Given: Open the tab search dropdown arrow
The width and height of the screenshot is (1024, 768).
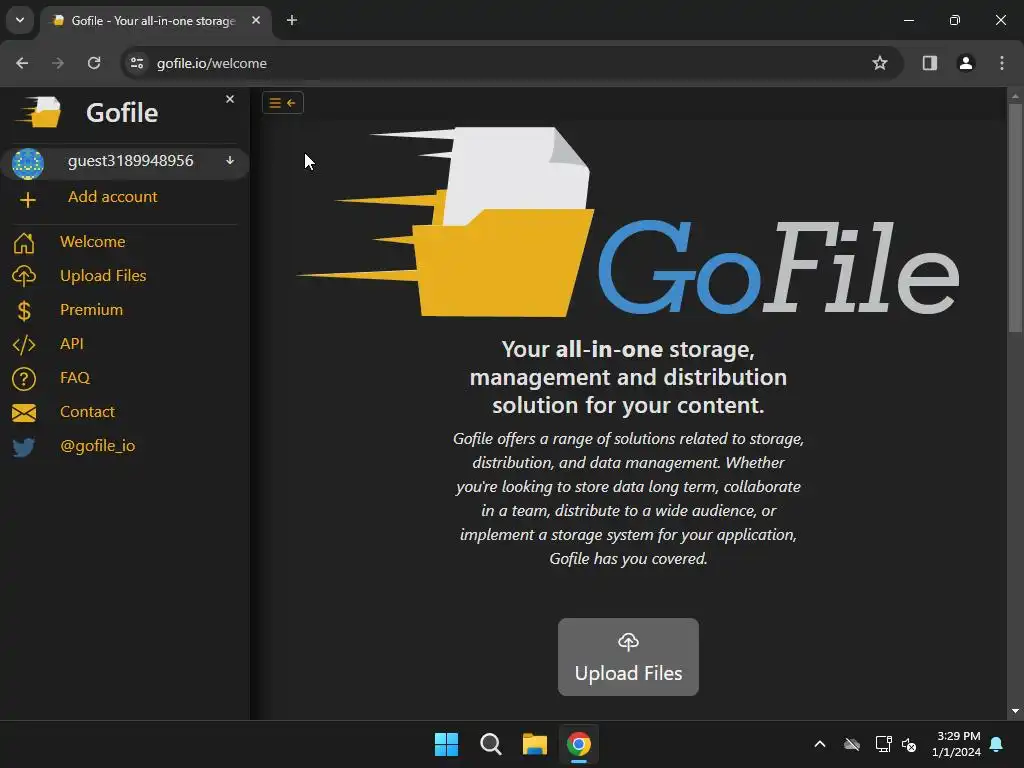Looking at the screenshot, I should pyautogui.click(x=20, y=20).
